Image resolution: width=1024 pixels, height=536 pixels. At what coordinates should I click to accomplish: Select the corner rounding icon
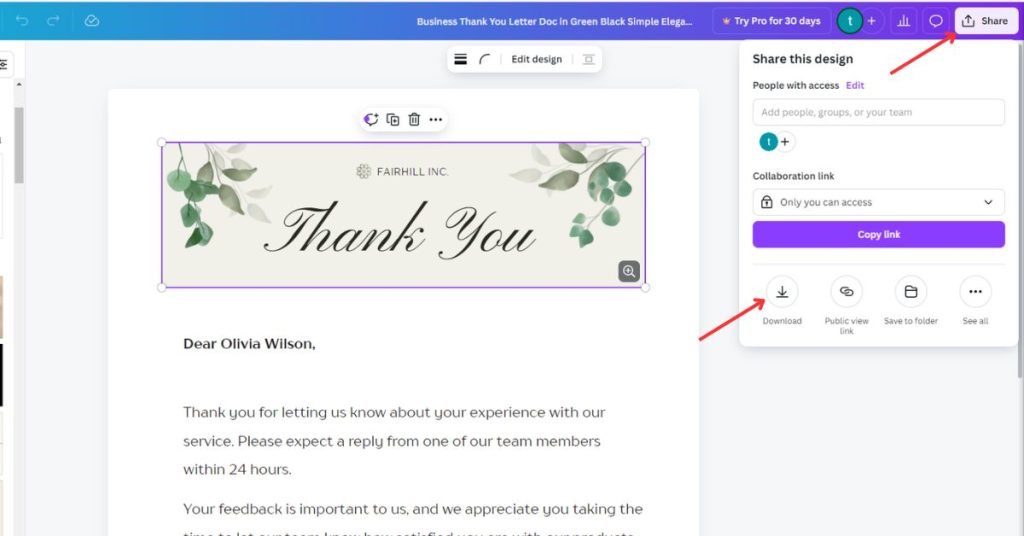[x=484, y=59]
